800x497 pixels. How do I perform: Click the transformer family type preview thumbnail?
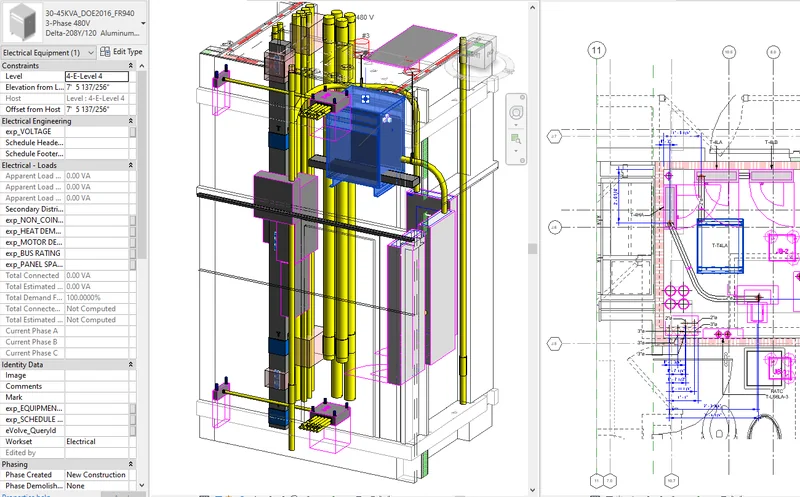[x=22, y=22]
